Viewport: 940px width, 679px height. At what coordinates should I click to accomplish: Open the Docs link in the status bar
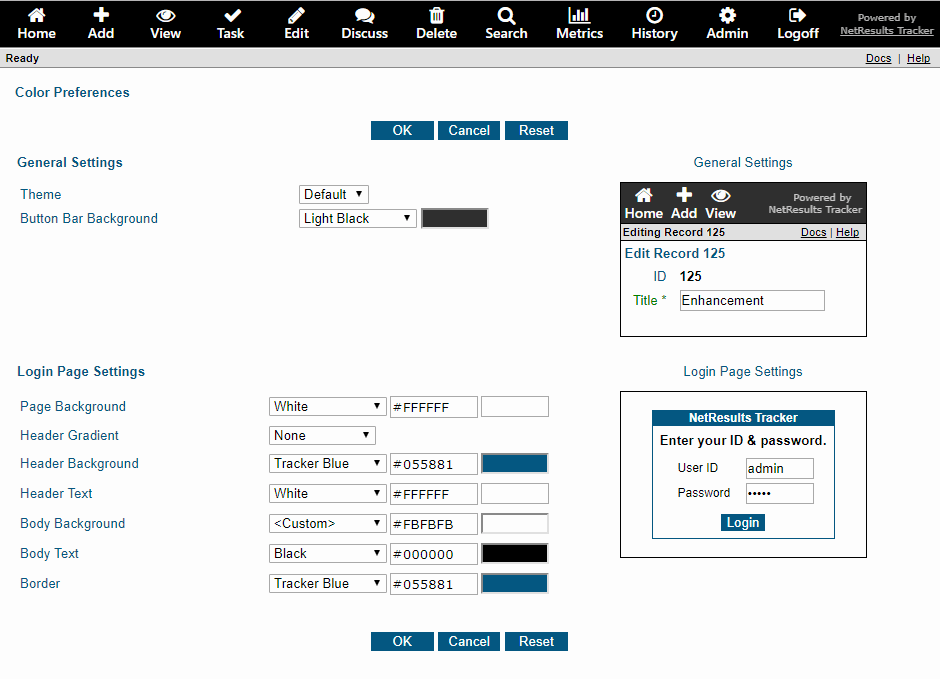[x=878, y=58]
